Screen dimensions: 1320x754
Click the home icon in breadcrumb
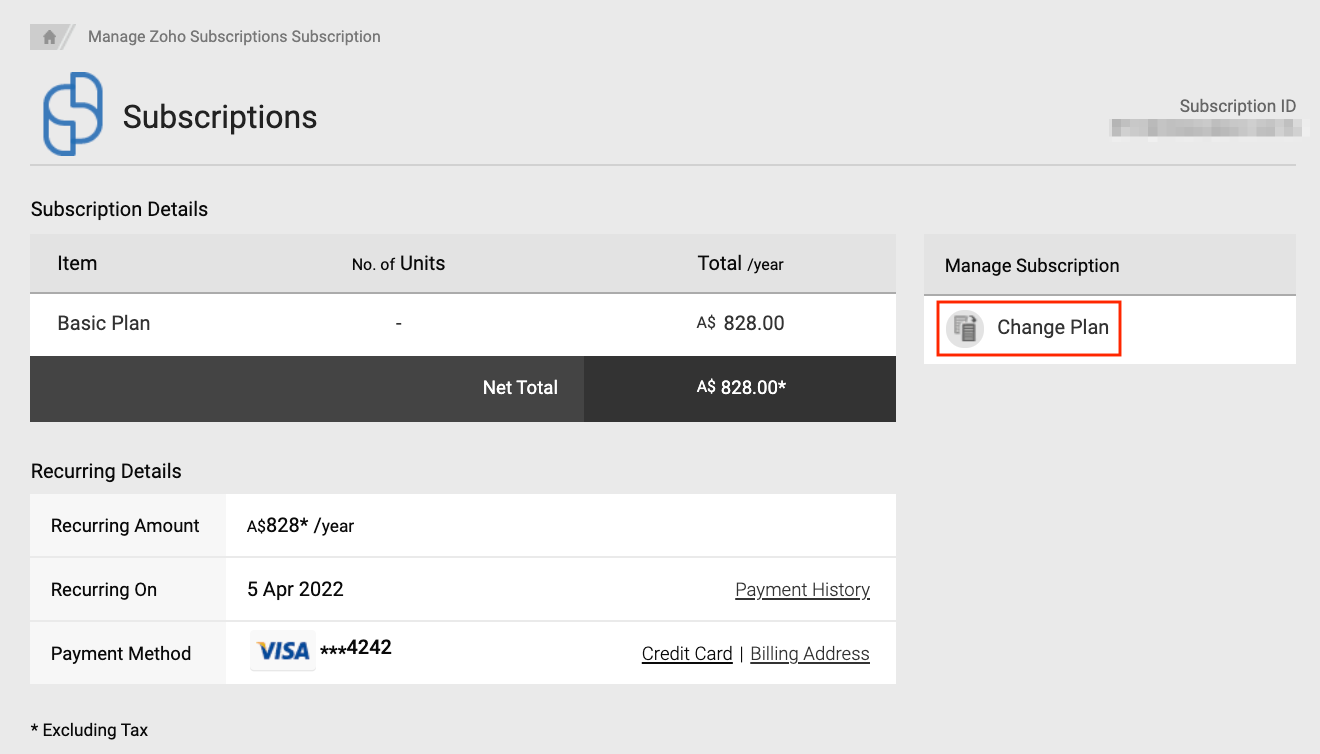tap(49, 37)
